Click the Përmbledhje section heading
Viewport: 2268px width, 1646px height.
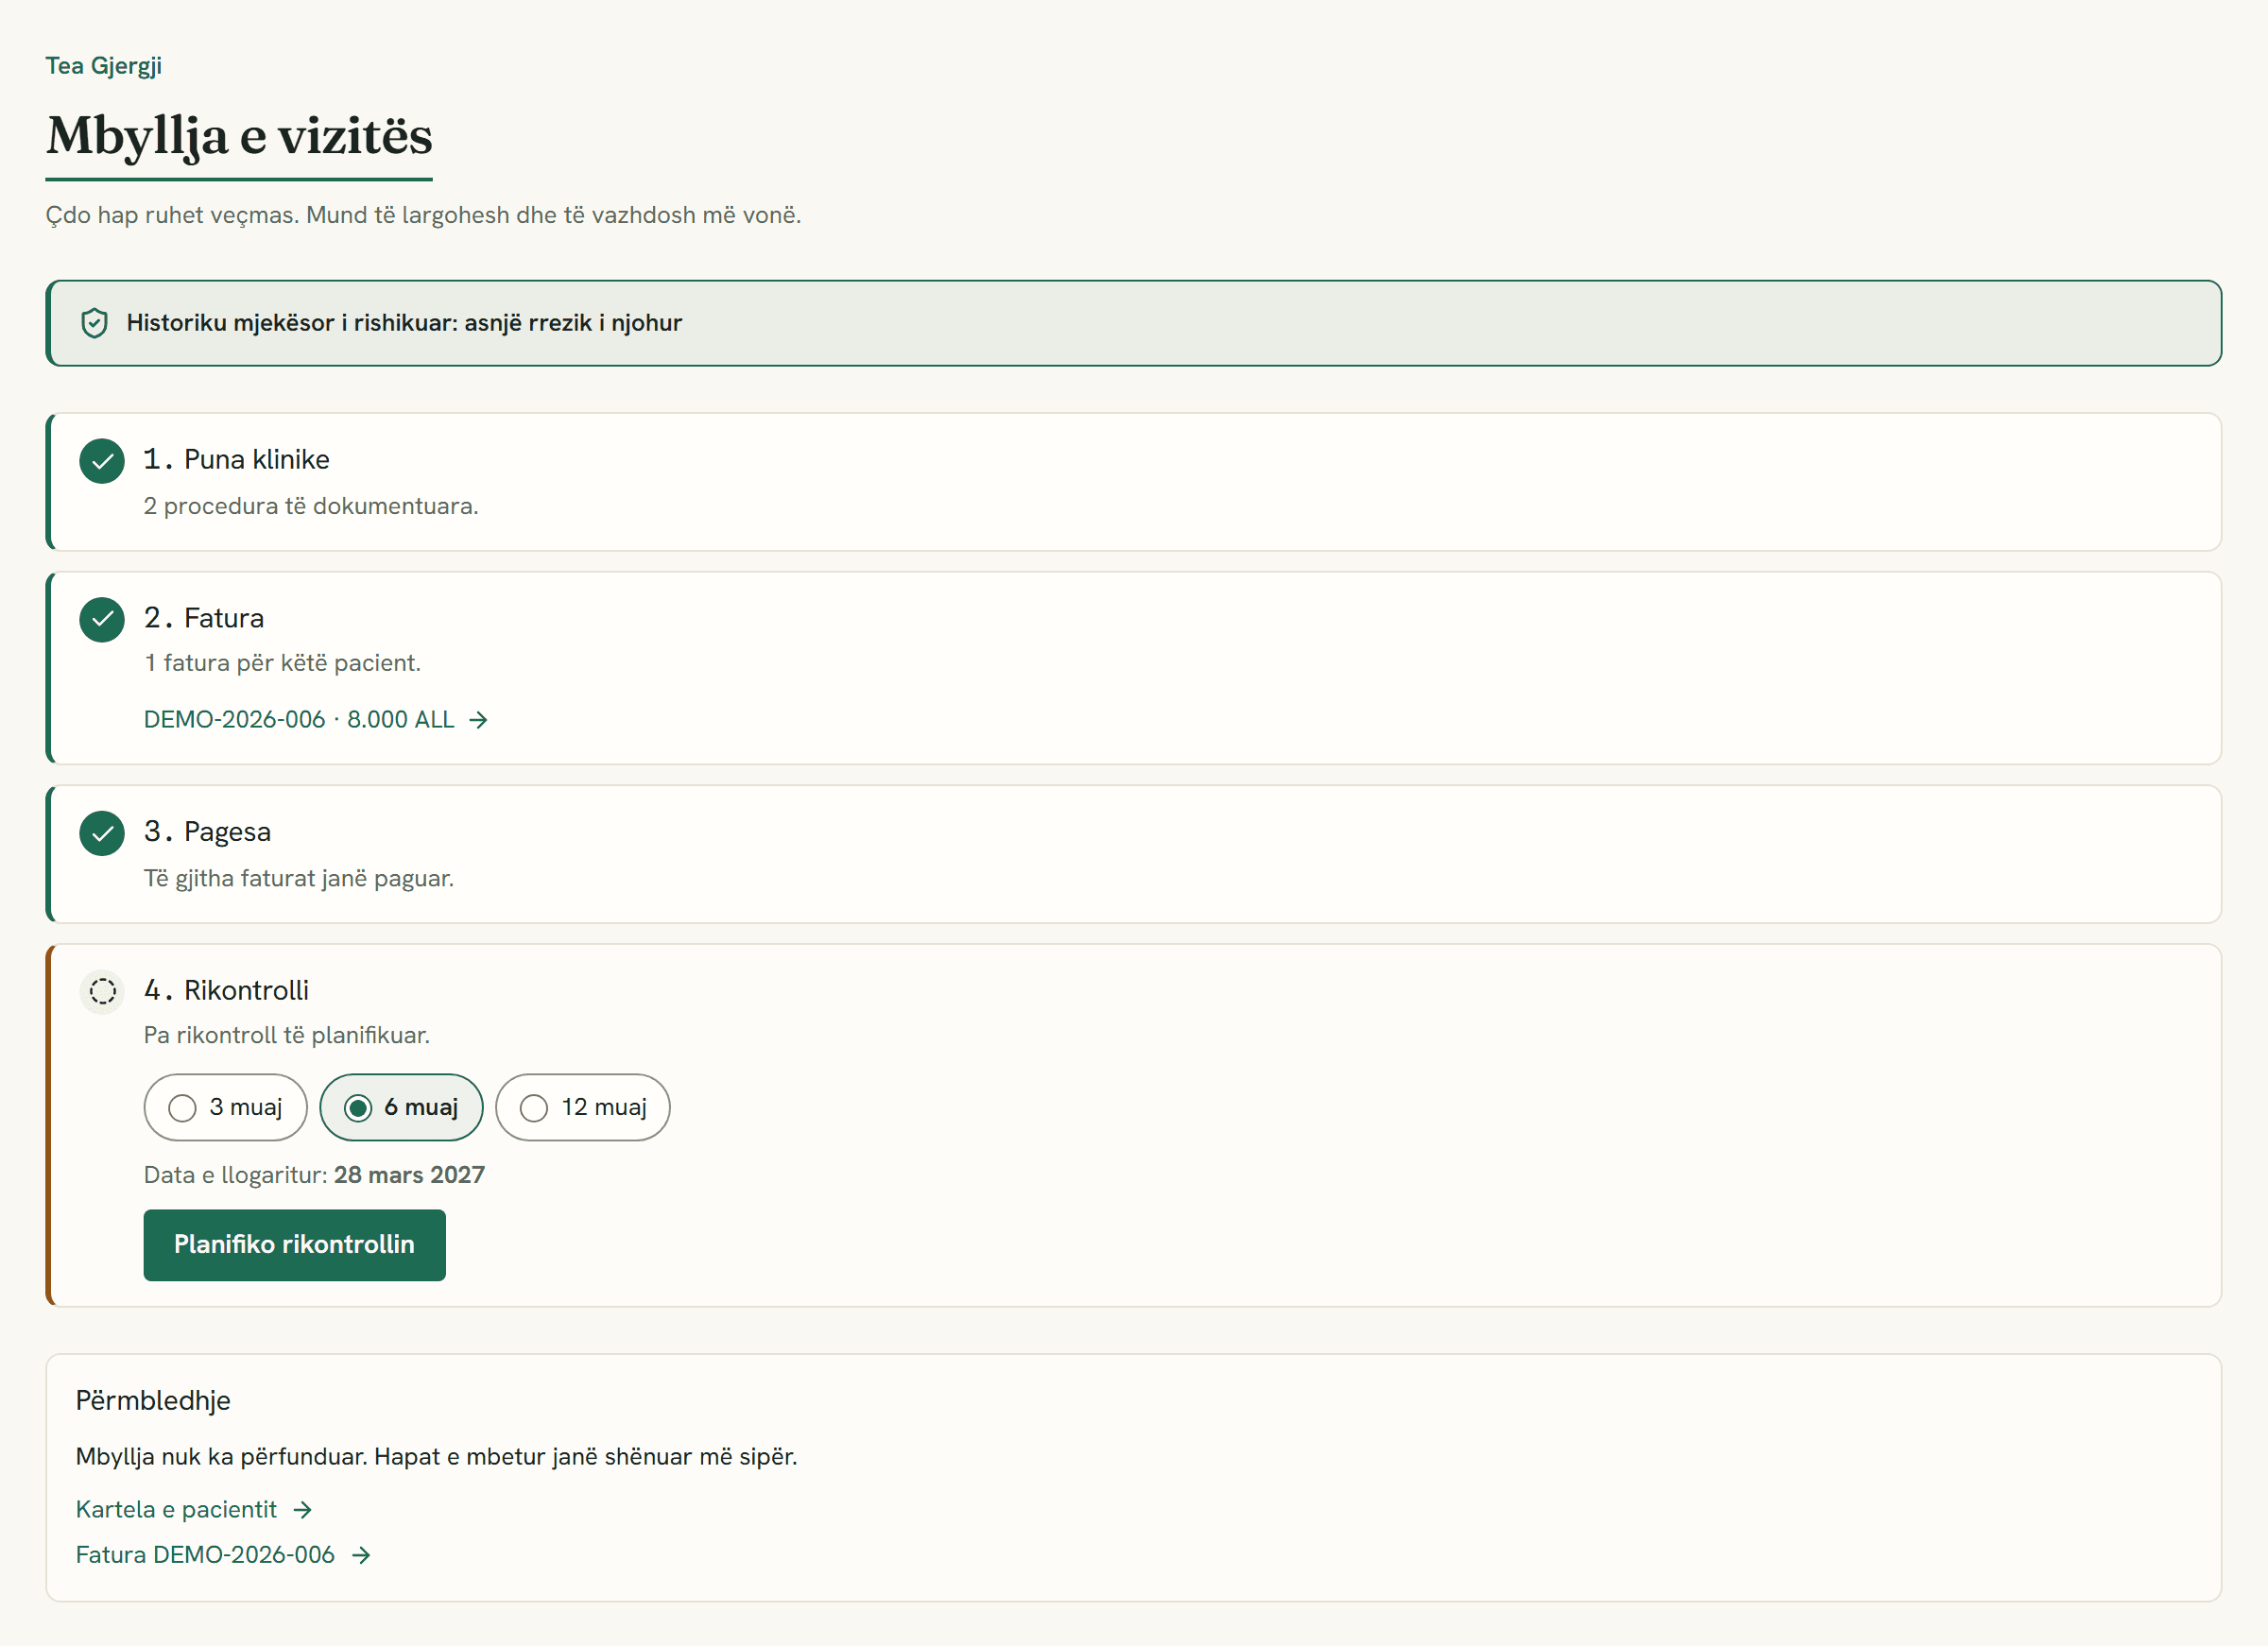[x=153, y=1401]
